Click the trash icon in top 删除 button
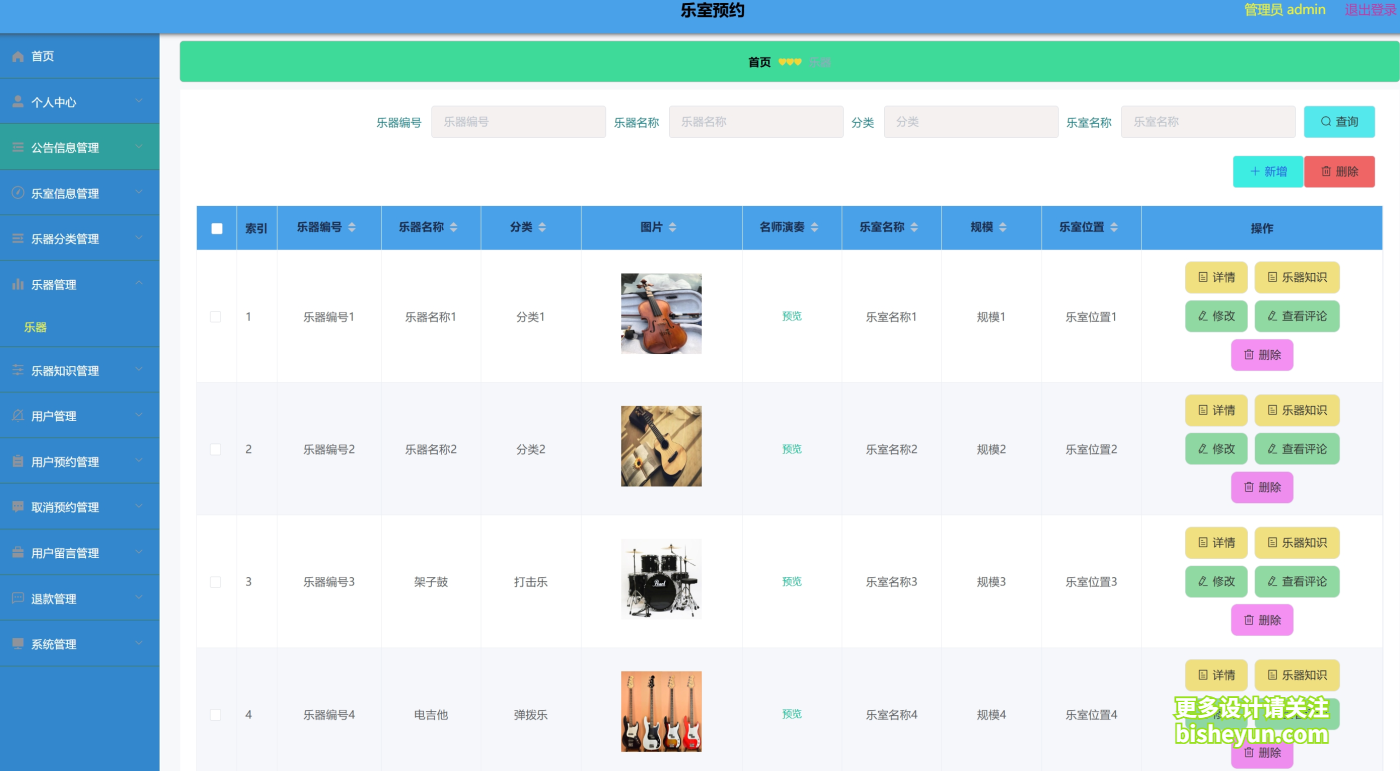The height and width of the screenshot is (771, 1400). (x=1326, y=172)
